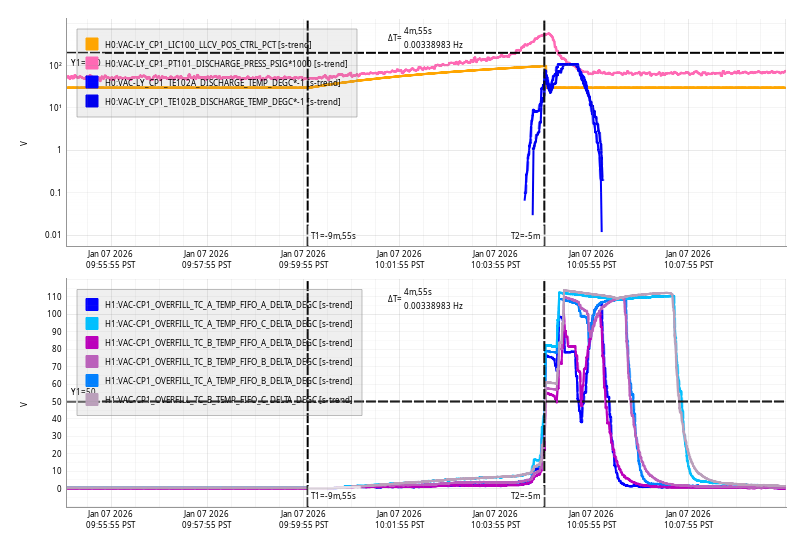Click the magenta TC_B_TEMP_FIFO_A legend swatch
Screen dimensions: 804x551
point(92,342)
